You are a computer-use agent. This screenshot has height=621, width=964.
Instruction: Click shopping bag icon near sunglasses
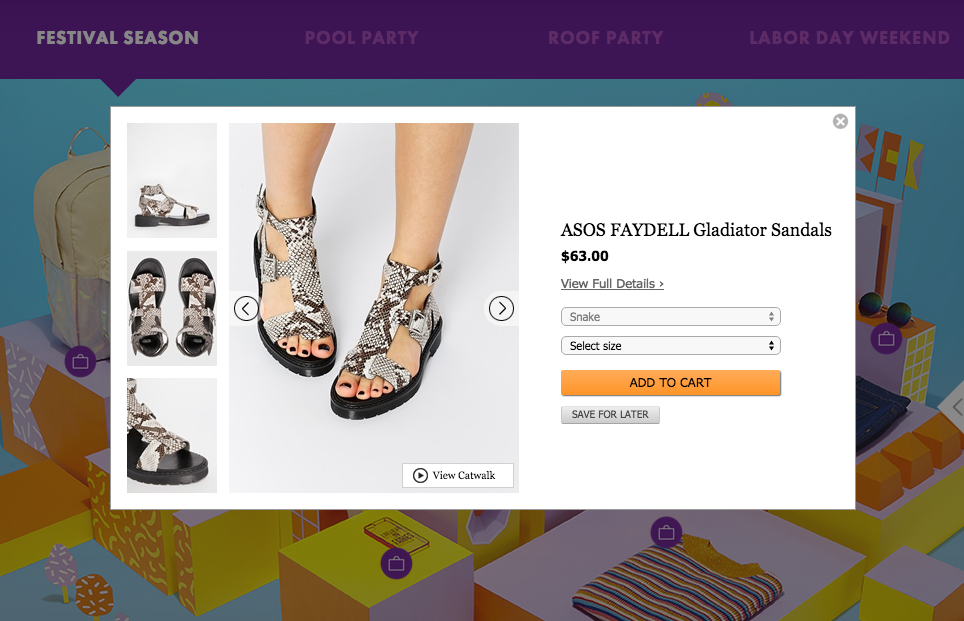(886, 340)
